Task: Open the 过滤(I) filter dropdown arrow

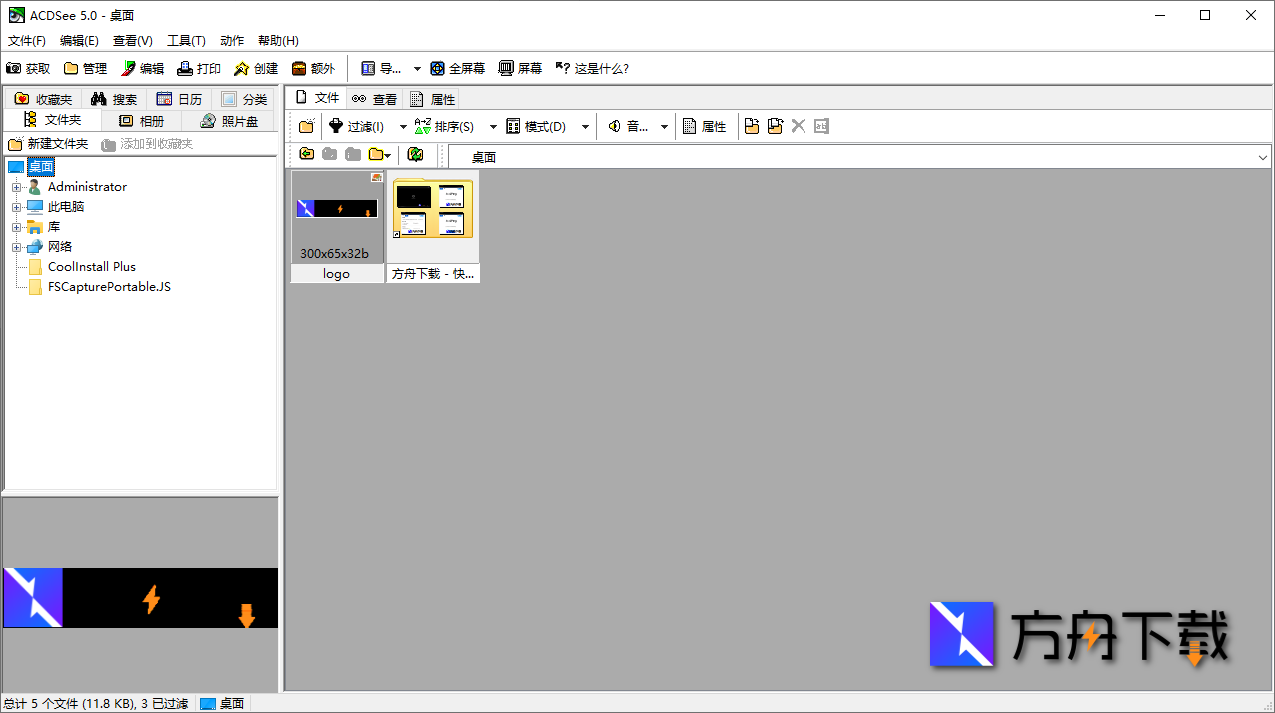Action: pos(403,127)
